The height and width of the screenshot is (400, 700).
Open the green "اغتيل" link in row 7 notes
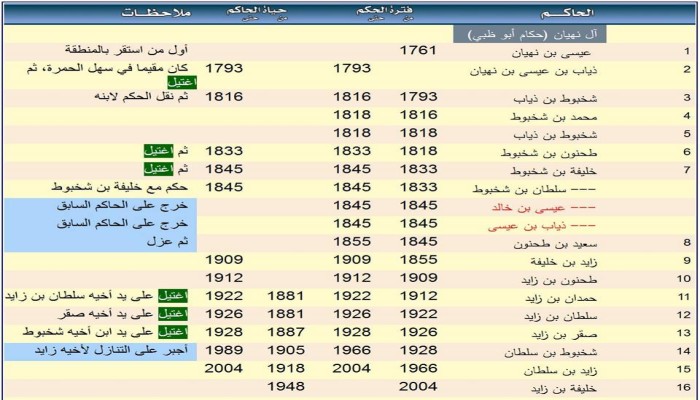click(158, 169)
